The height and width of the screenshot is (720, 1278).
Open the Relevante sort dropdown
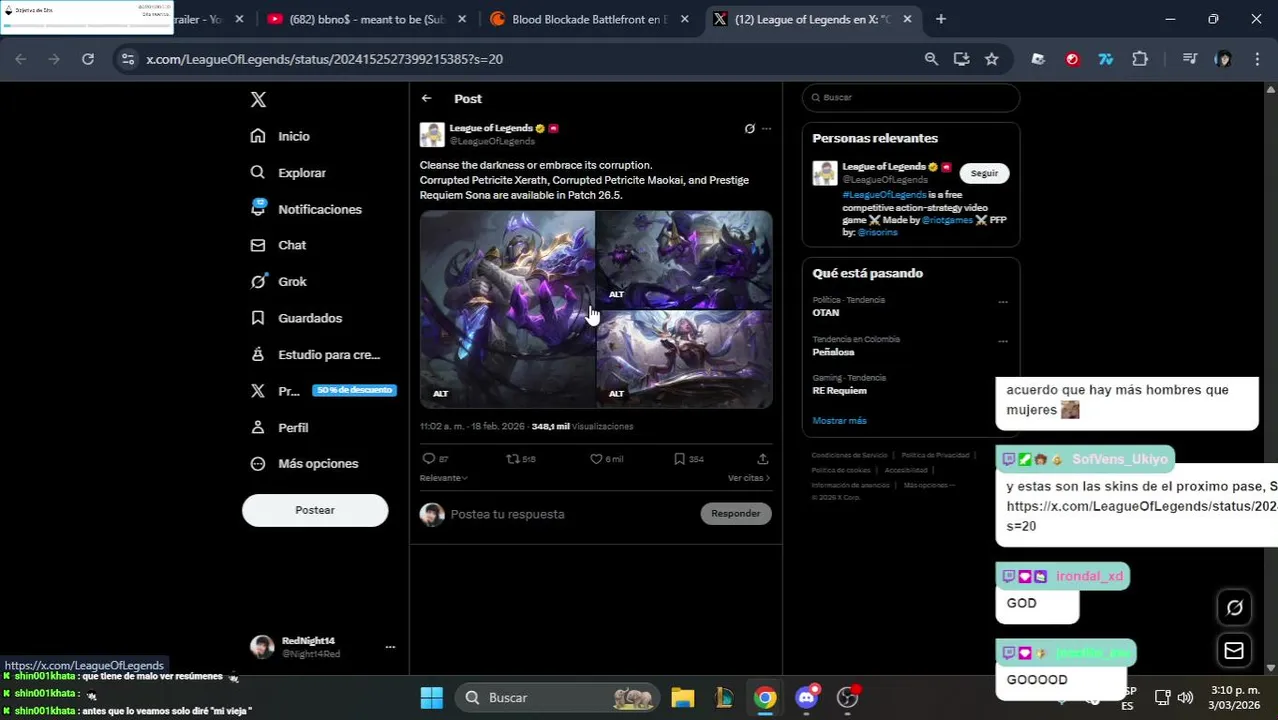443,478
